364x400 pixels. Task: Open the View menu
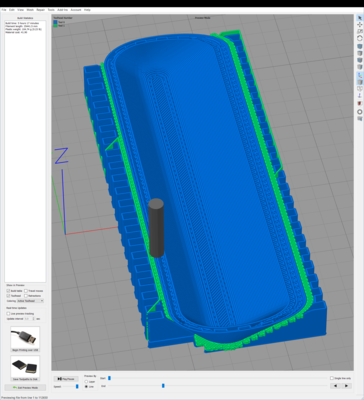point(21,10)
